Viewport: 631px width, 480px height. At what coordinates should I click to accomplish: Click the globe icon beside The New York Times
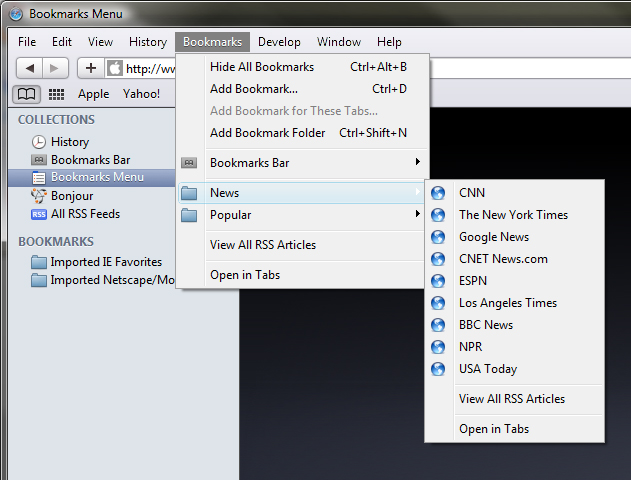[438, 215]
